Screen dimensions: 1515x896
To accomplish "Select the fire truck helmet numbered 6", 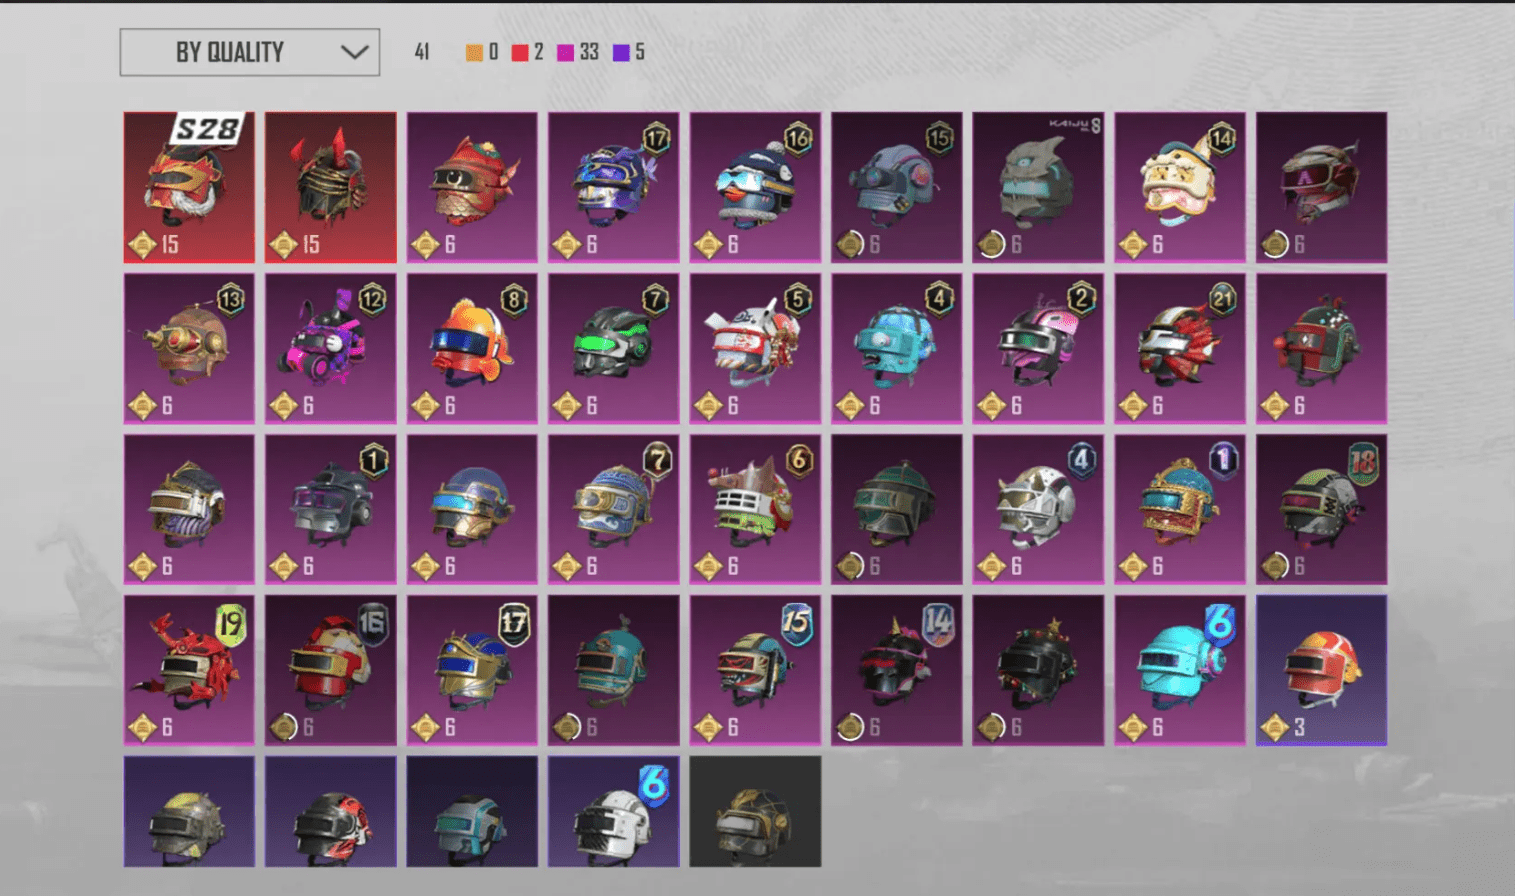I will [x=755, y=509].
